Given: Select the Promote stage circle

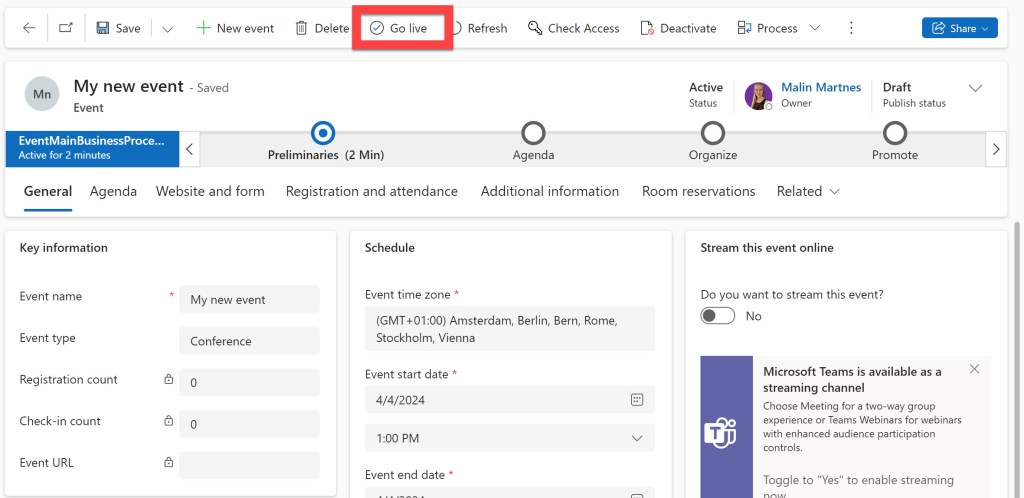Looking at the screenshot, I should point(894,133).
